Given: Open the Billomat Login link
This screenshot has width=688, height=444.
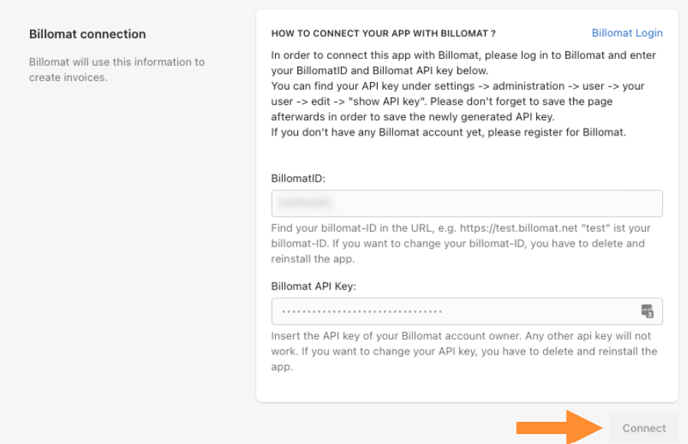Looking at the screenshot, I should click(627, 33).
